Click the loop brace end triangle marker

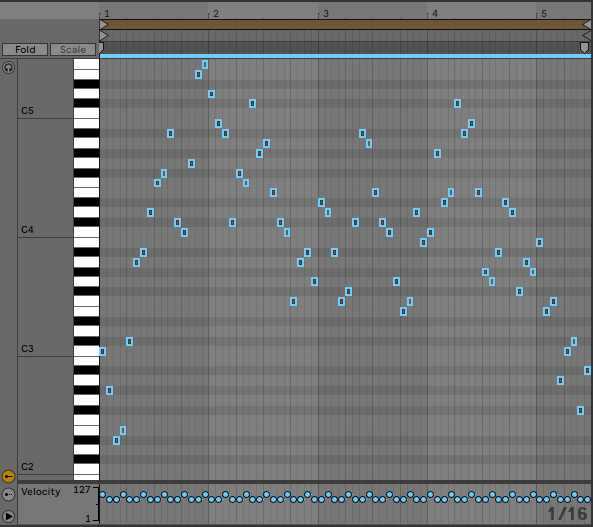(587, 25)
